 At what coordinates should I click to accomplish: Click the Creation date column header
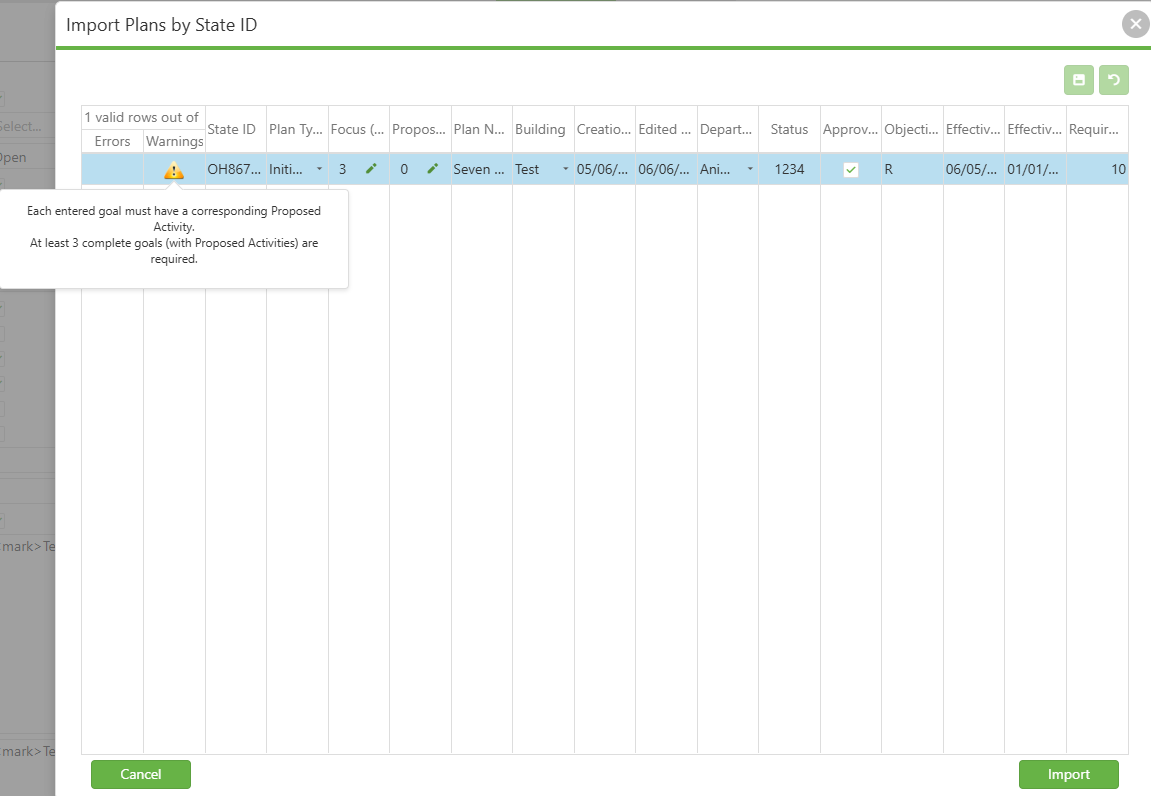(x=605, y=129)
